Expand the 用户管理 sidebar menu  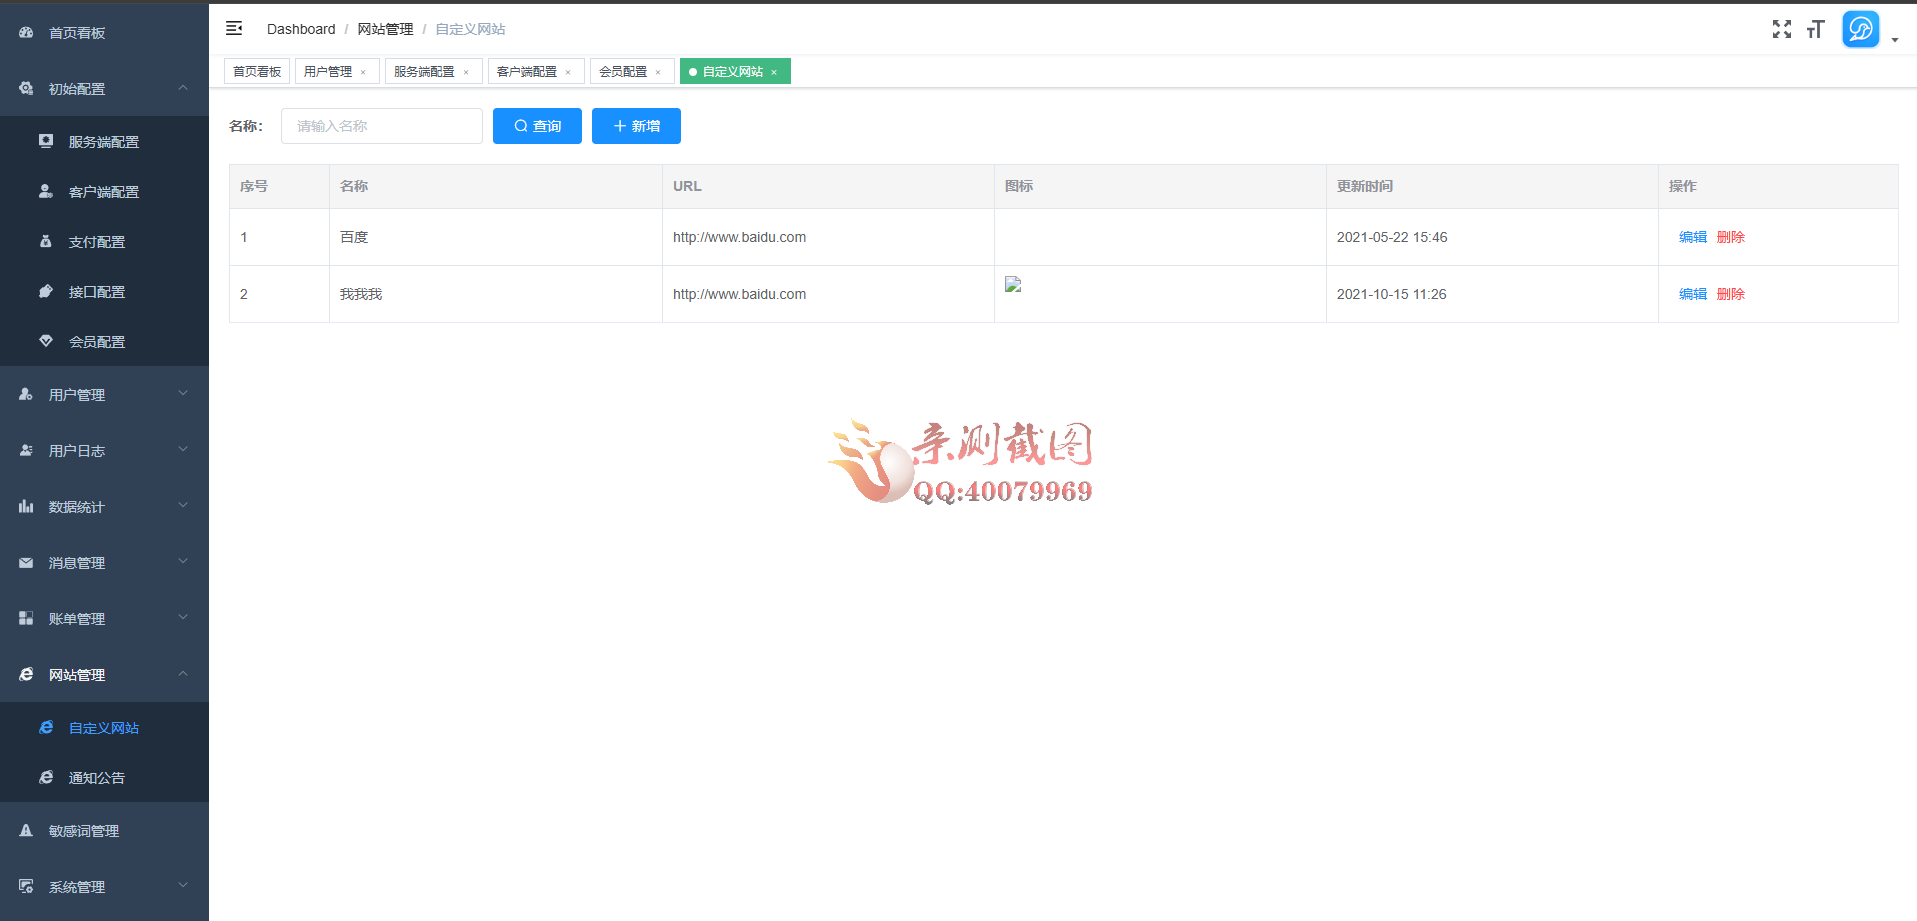(104, 395)
